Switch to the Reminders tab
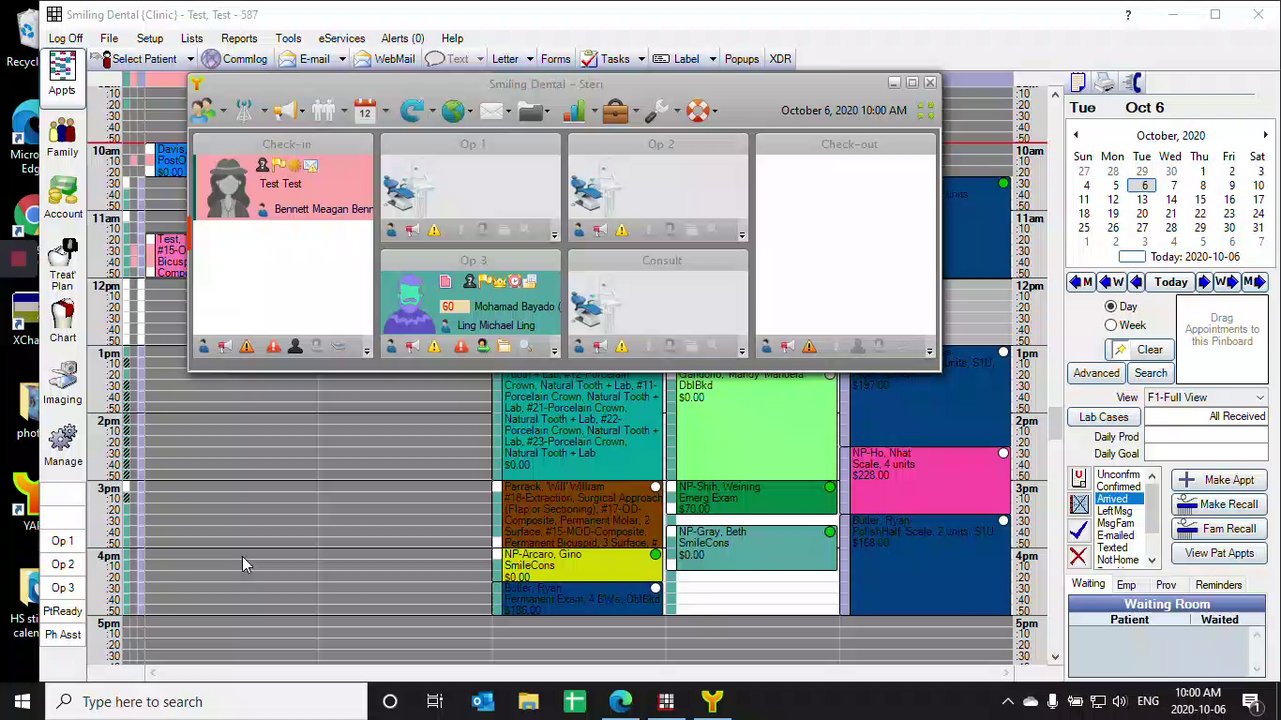The width and height of the screenshot is (1281, 720). [x=1218, y=585]
